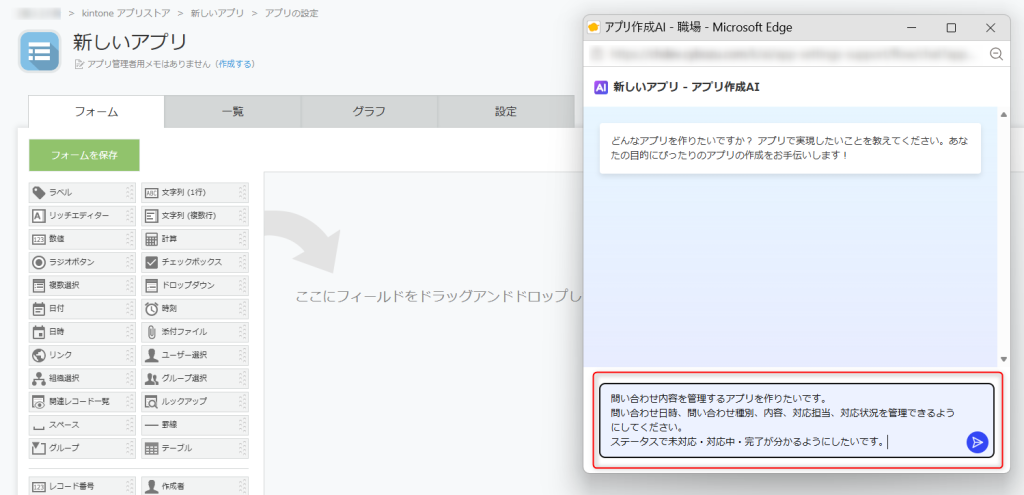The width and height of the screenshot is (1024, 495).
Task: Select the リンク field item
Action: 82,355
